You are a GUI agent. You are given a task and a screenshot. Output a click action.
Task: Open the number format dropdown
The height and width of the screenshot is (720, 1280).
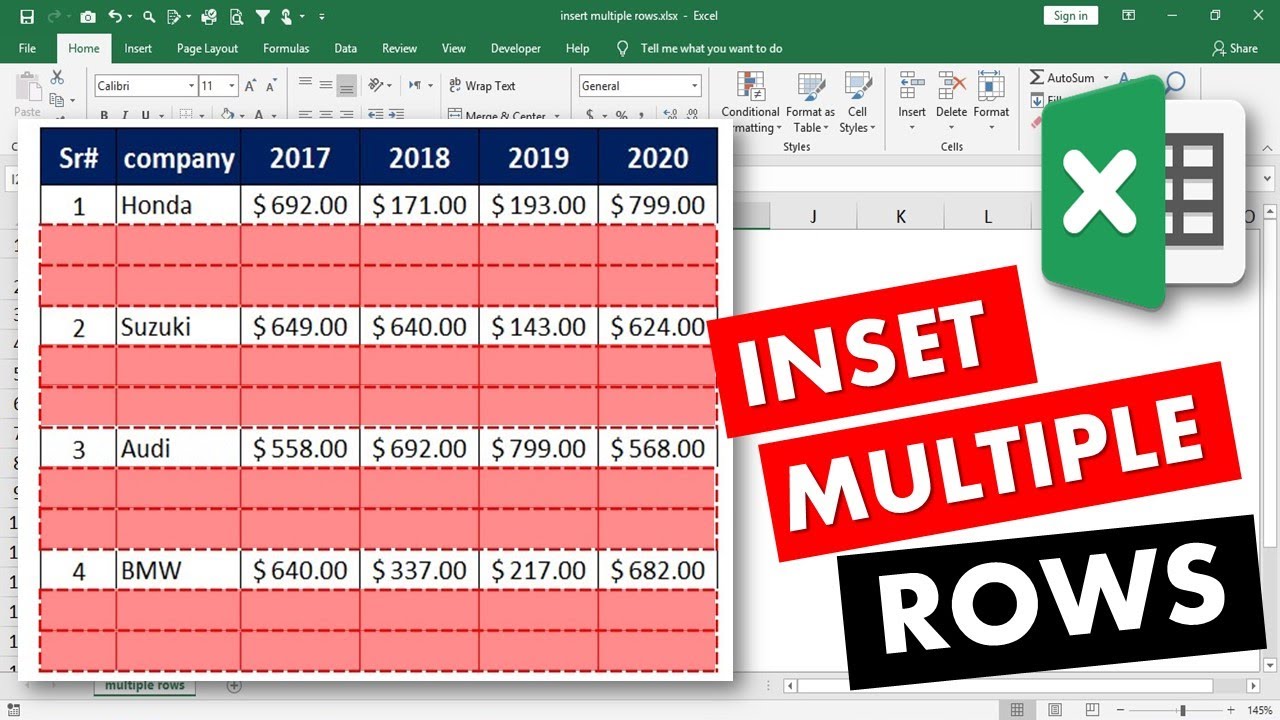point(695,86)
